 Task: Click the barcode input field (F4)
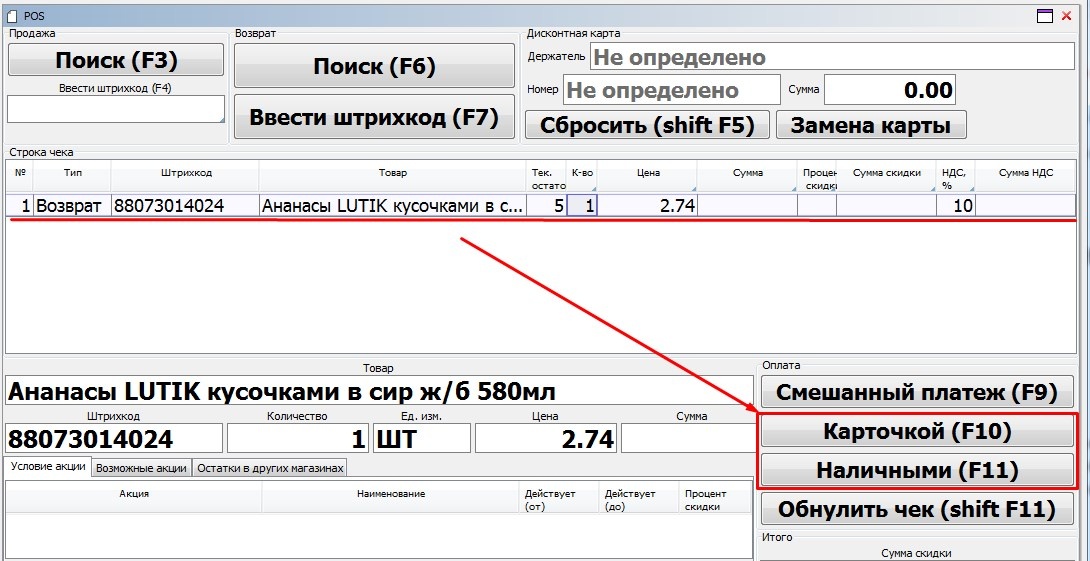coord(116,109)
